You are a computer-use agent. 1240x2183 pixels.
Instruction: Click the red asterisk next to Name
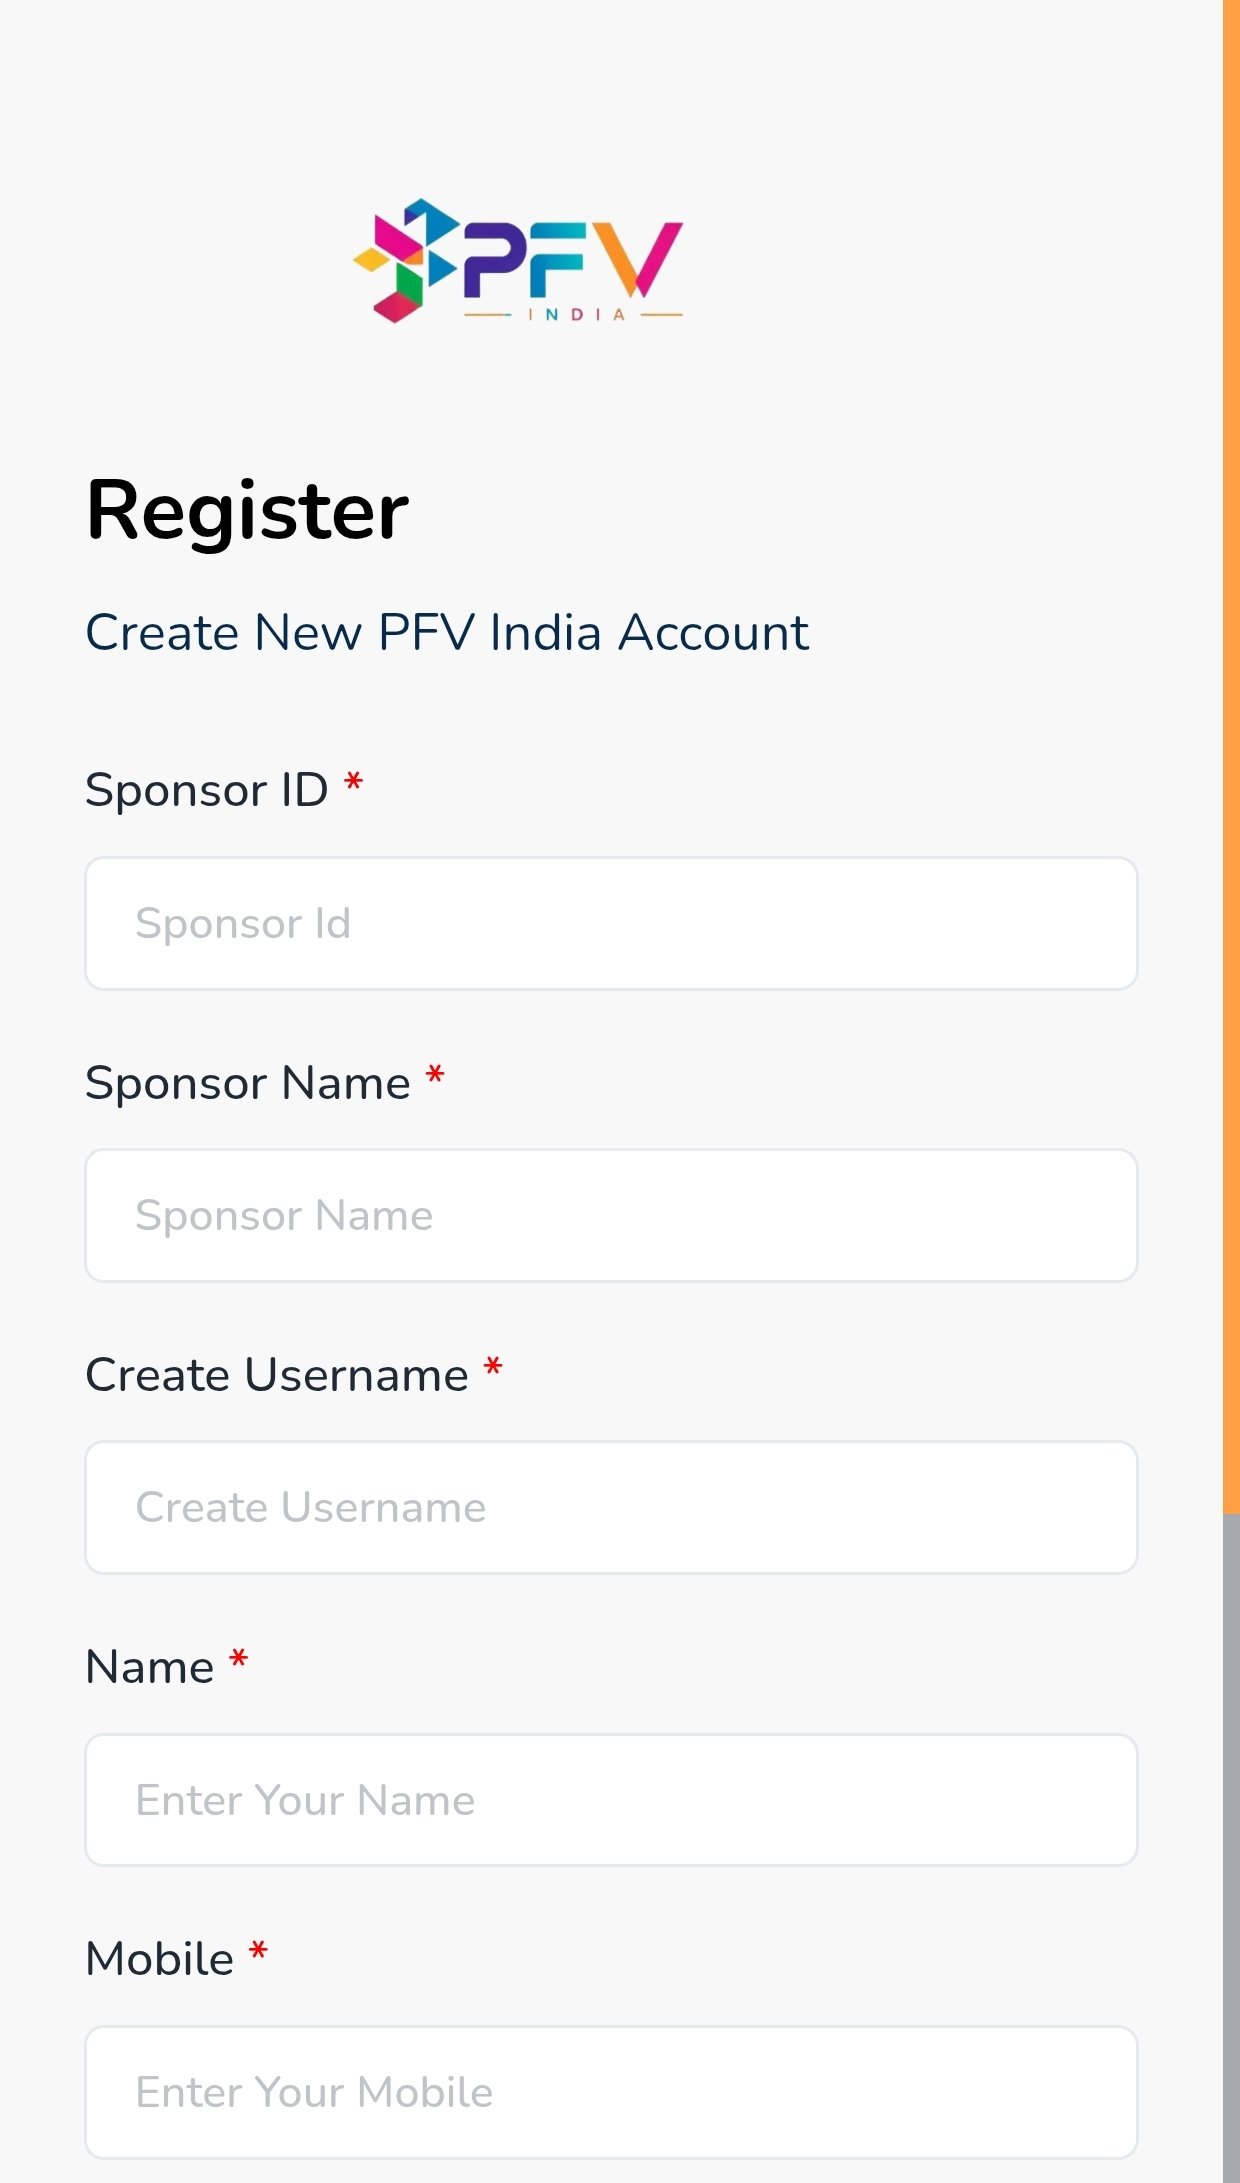238,1659
